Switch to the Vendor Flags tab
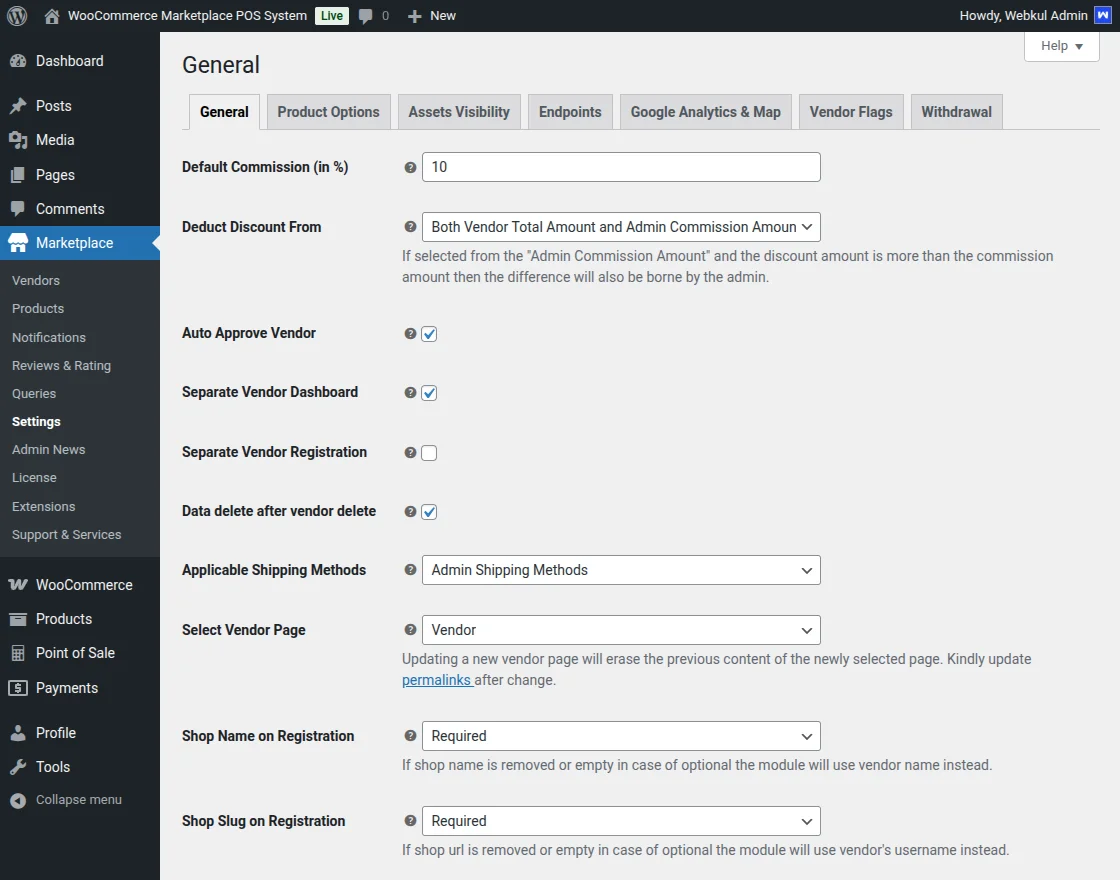Viewport: 1120px width, 880px height. click(851, 111)
